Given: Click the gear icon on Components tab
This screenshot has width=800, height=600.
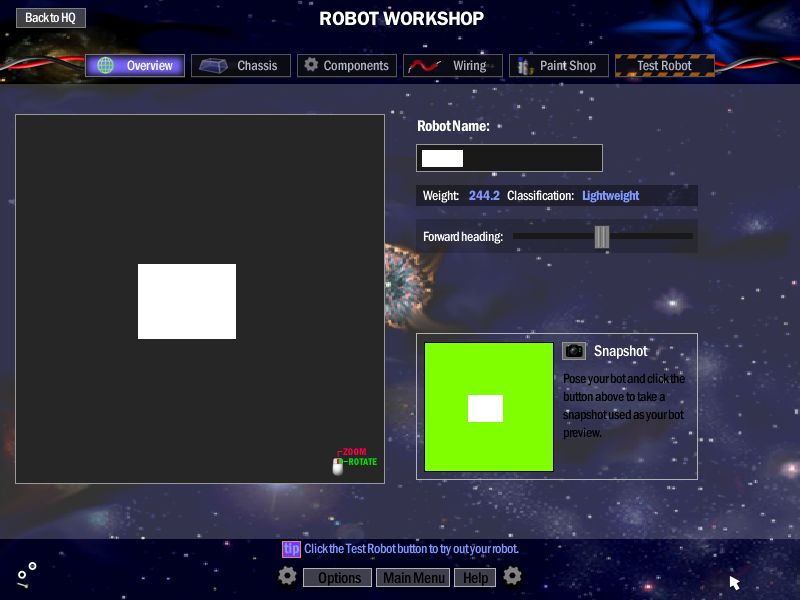Looking at the screenshot, I should tap(311, 65).
